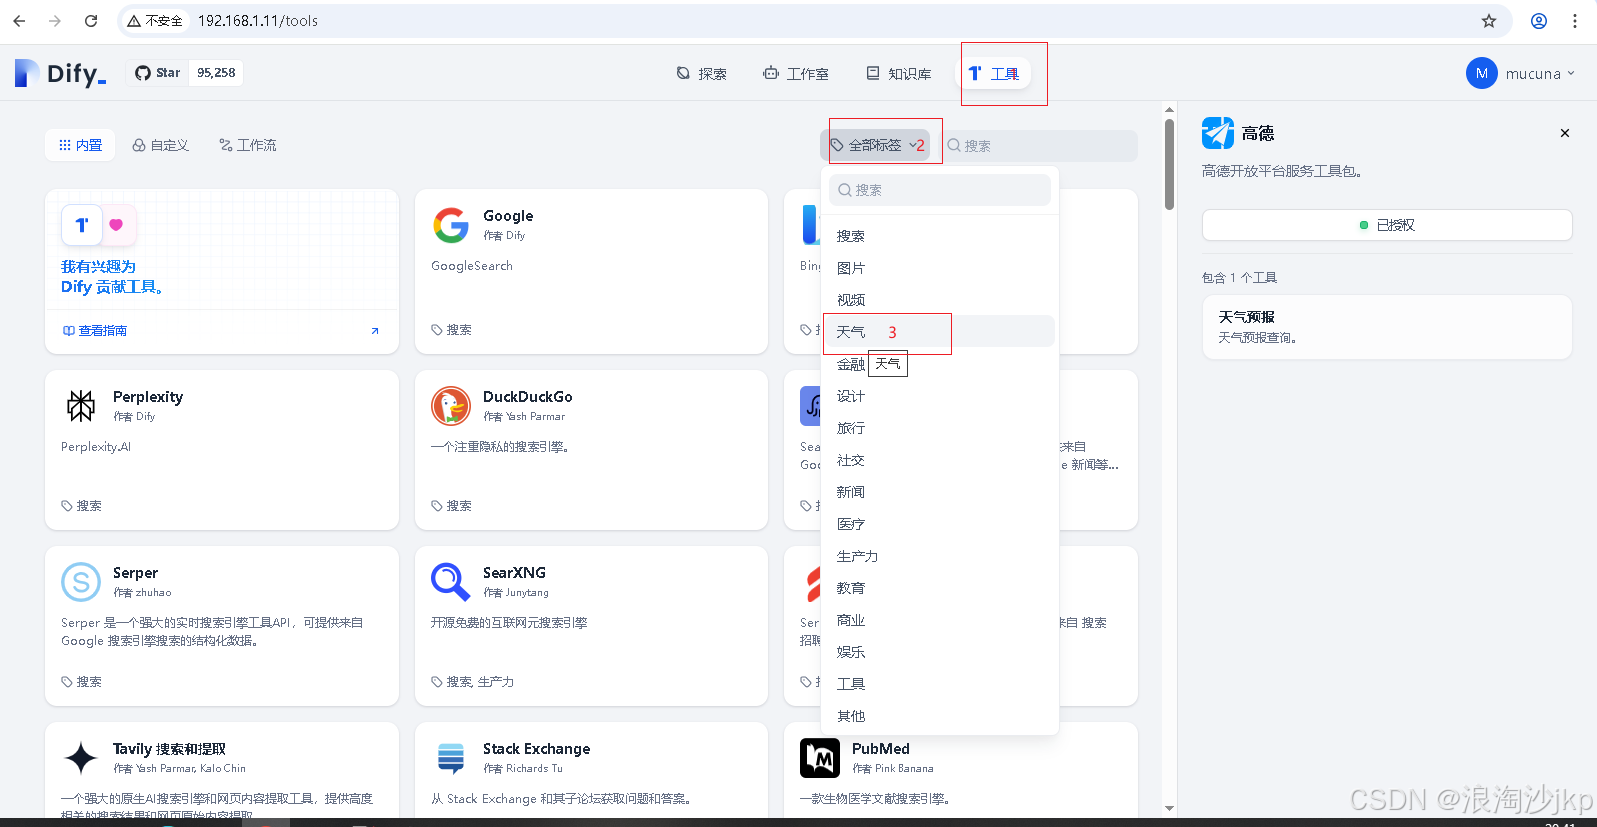Click the tag dropdown search box
1597x827 pixels.
940,190
